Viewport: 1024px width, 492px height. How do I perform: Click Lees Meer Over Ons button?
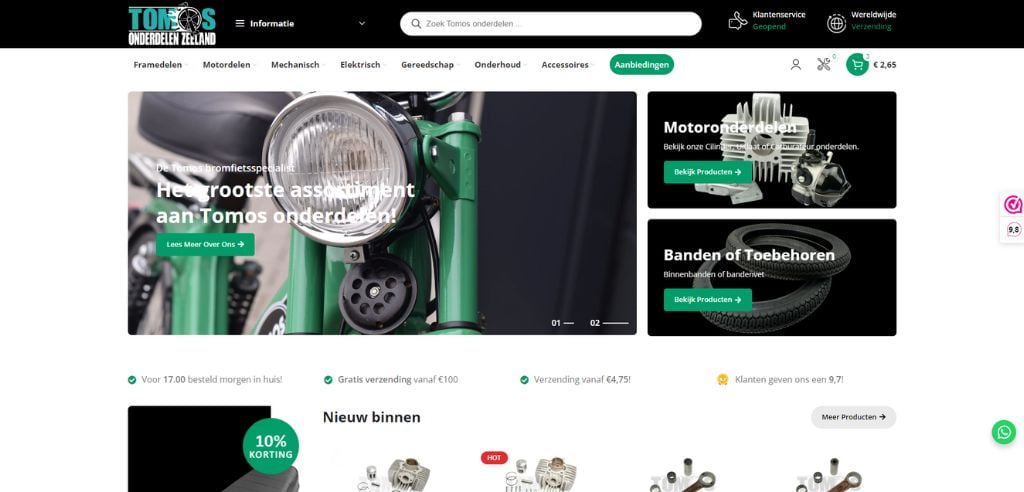tap(205, 244)
